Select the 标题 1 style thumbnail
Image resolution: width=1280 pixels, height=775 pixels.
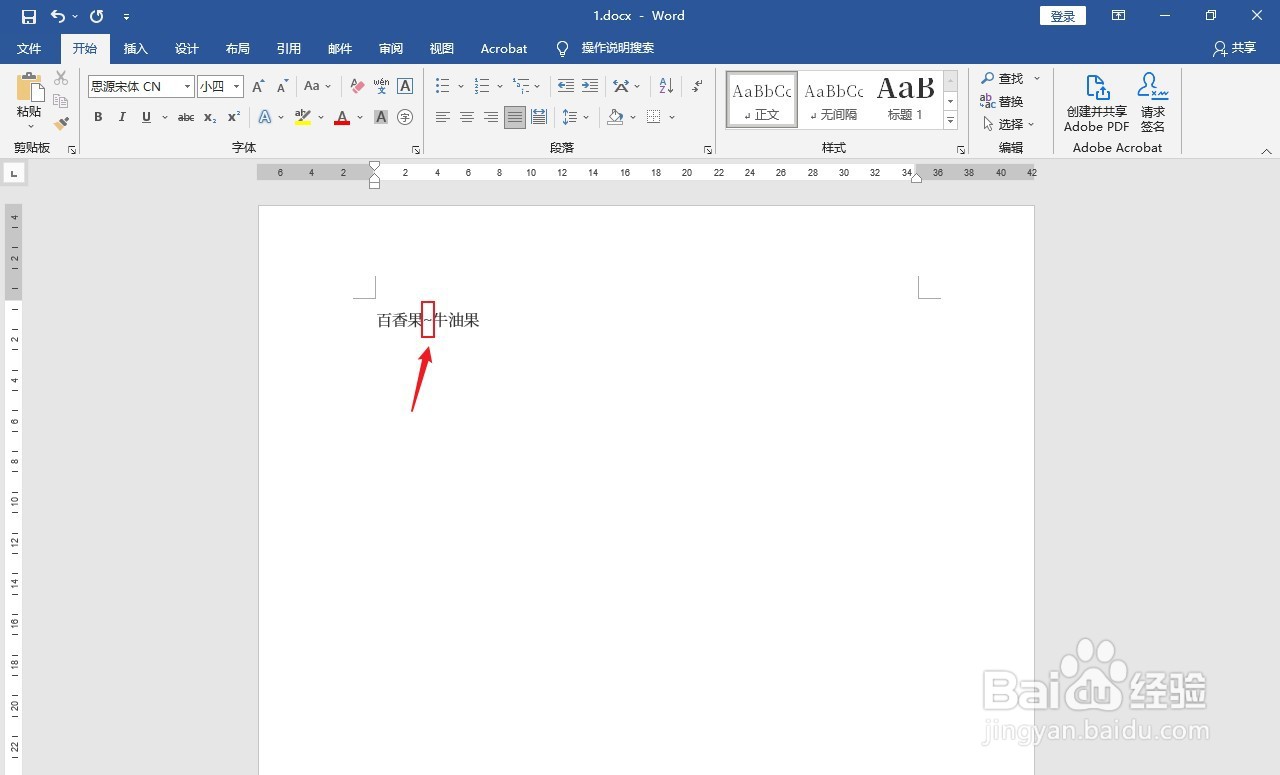pyautogui.click(x=905, y=99)
